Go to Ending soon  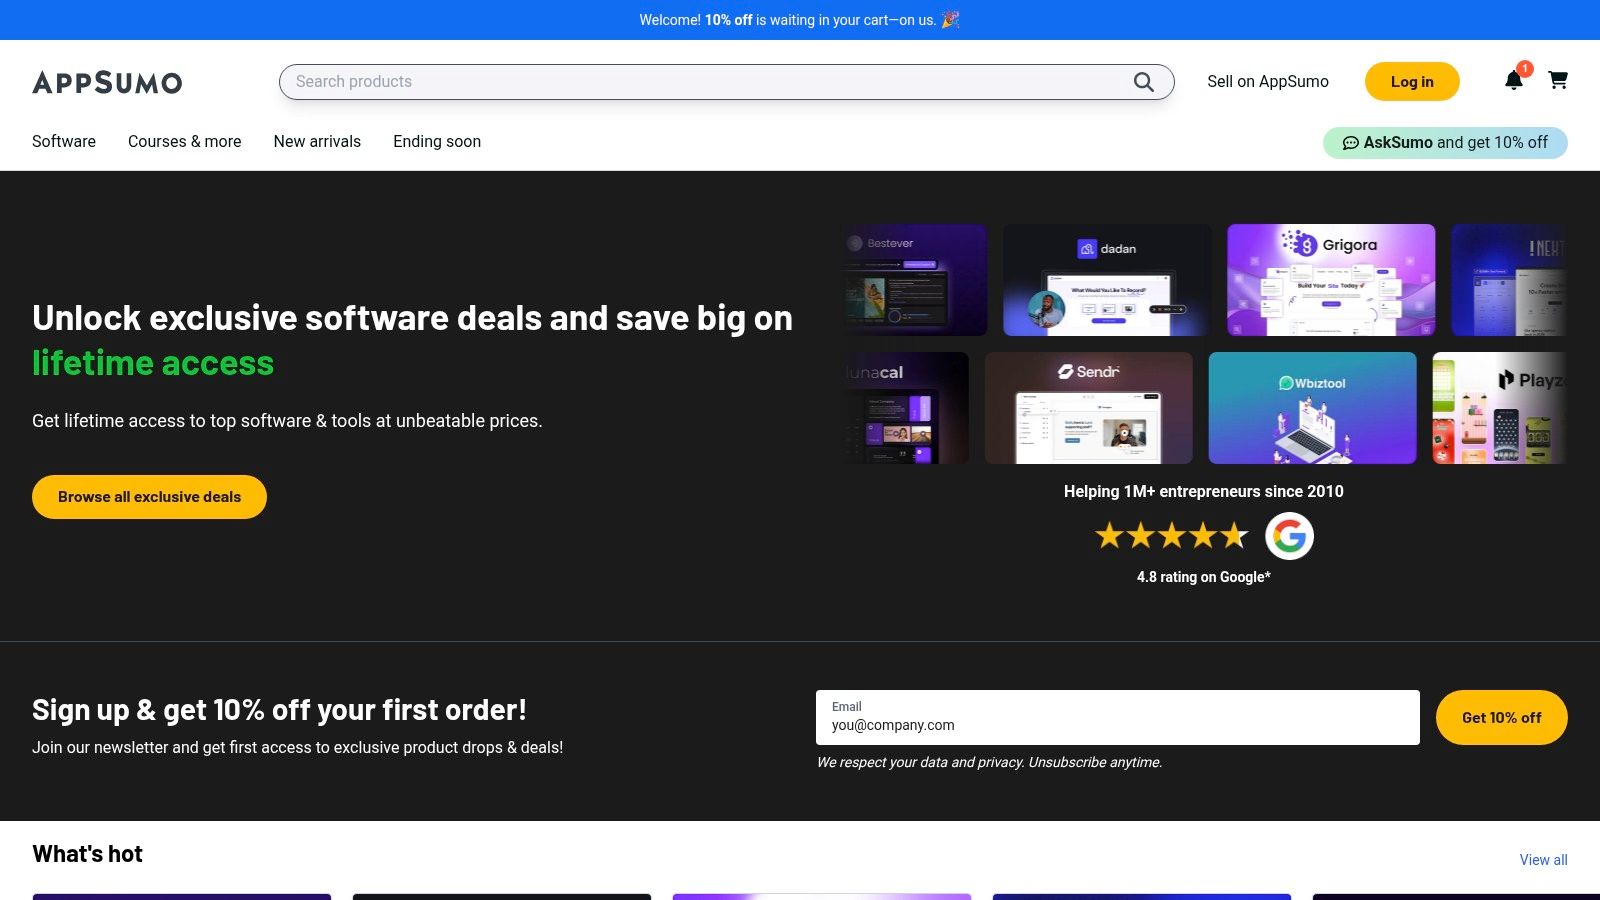pos(437,141)
